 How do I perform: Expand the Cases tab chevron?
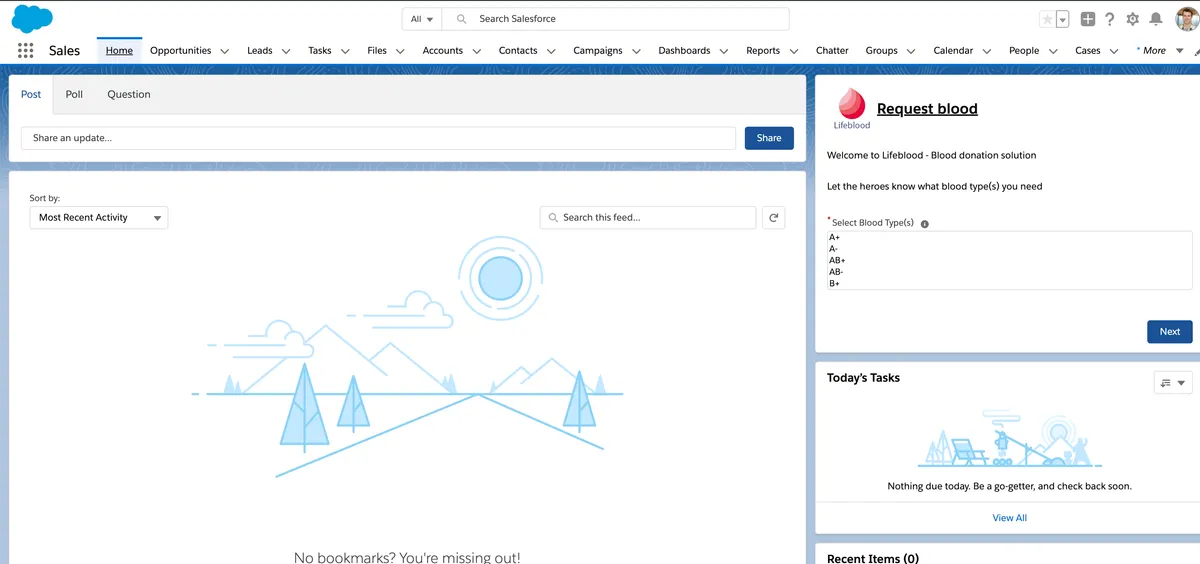coord(1114,51)
